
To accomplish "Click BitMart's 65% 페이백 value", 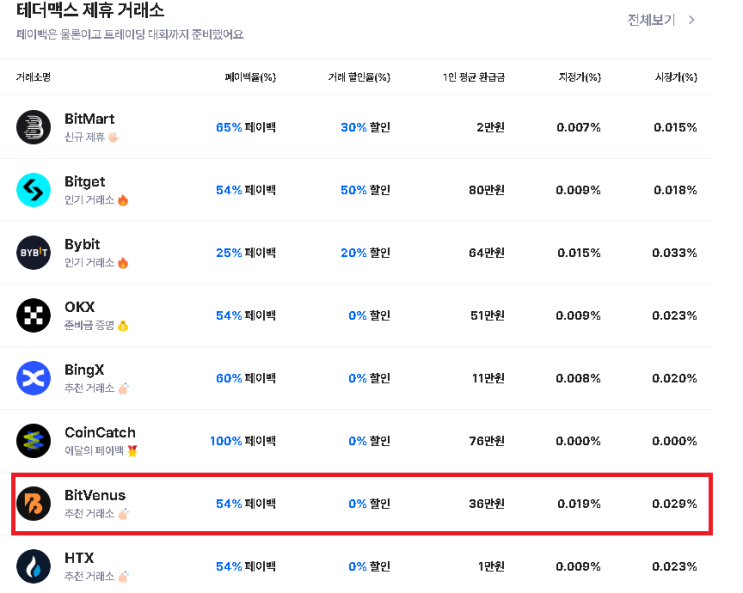I will [246, 127].
